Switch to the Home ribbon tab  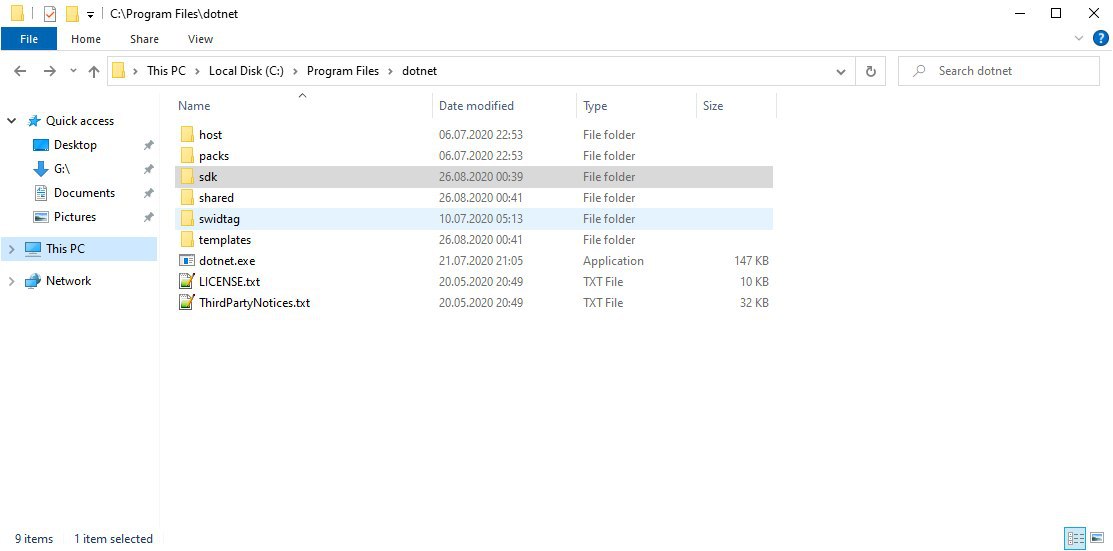coord(86,39)
